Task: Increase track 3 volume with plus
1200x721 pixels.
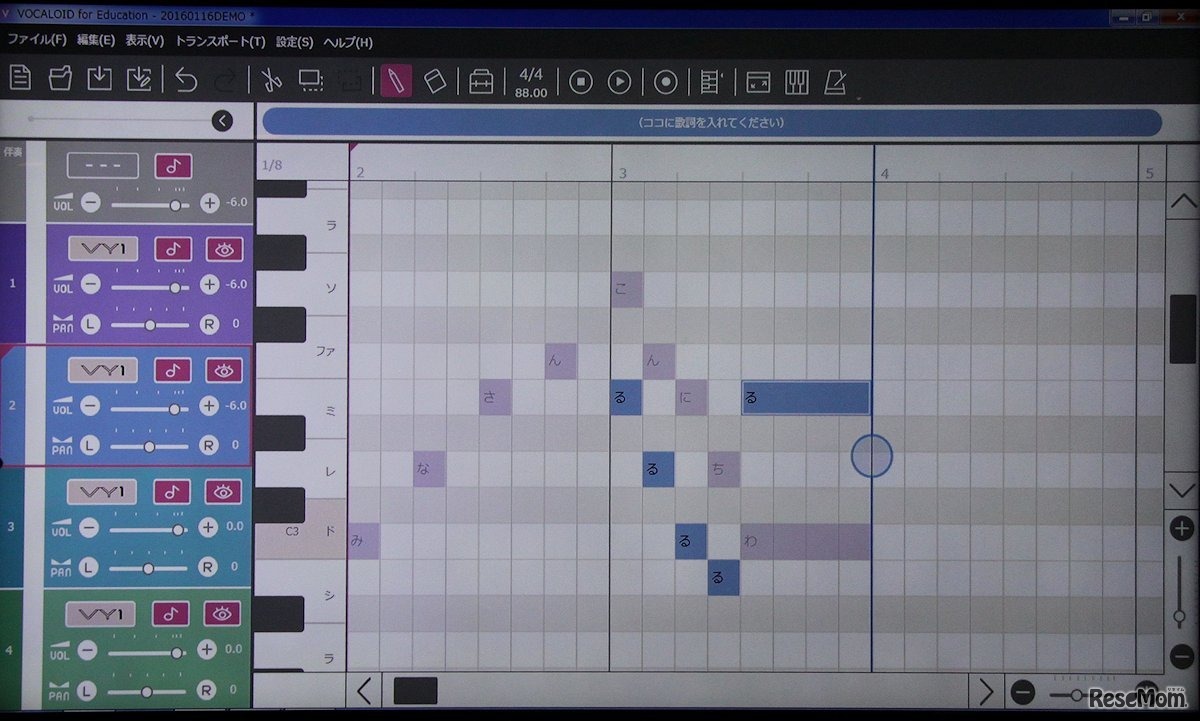Action: point(208,527)
